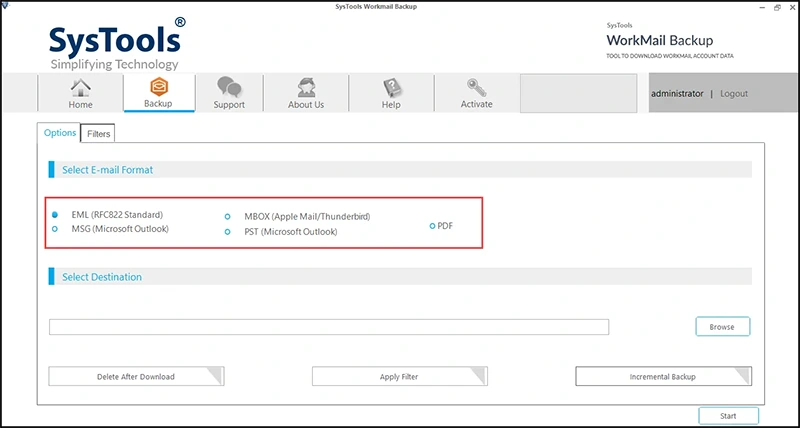Switch to the Filters tab
The width and height of the screenshot is (800, 428).
pyautogui.click(x=98, y=134)
